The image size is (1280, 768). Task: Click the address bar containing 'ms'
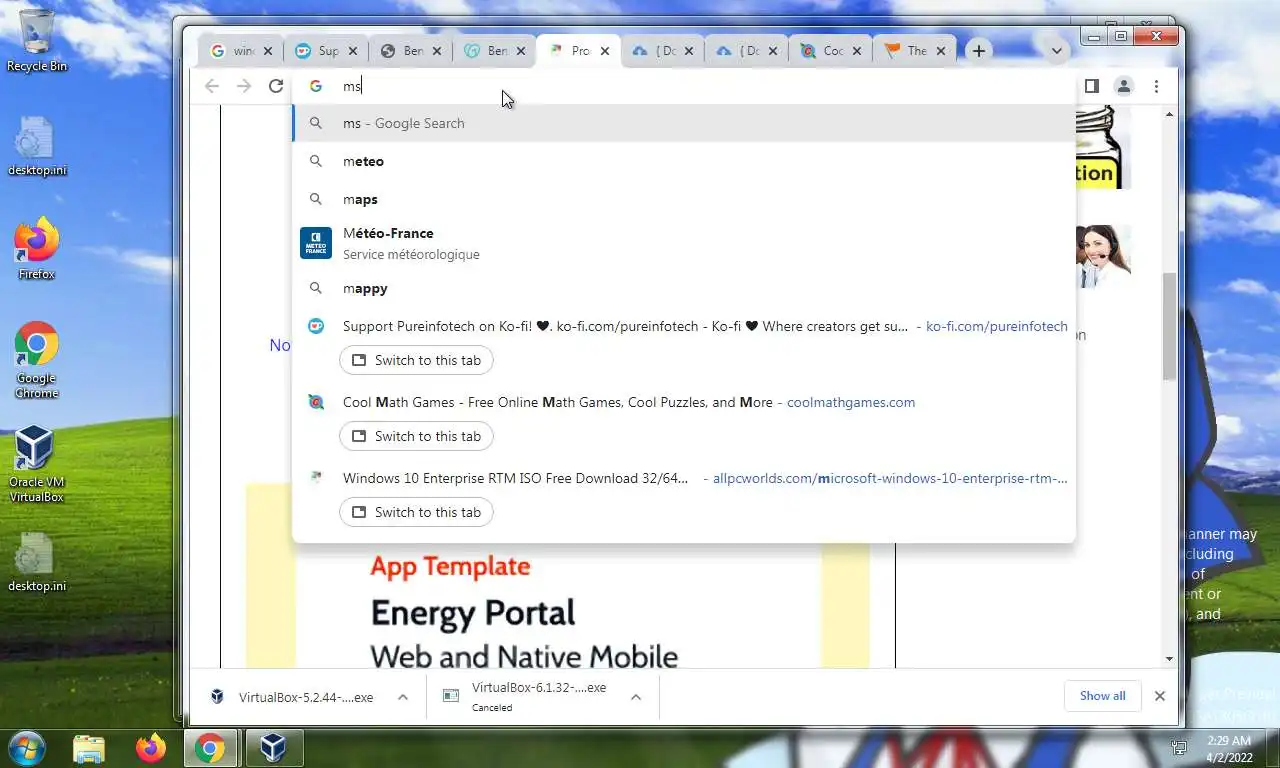[x=684, y=86]
